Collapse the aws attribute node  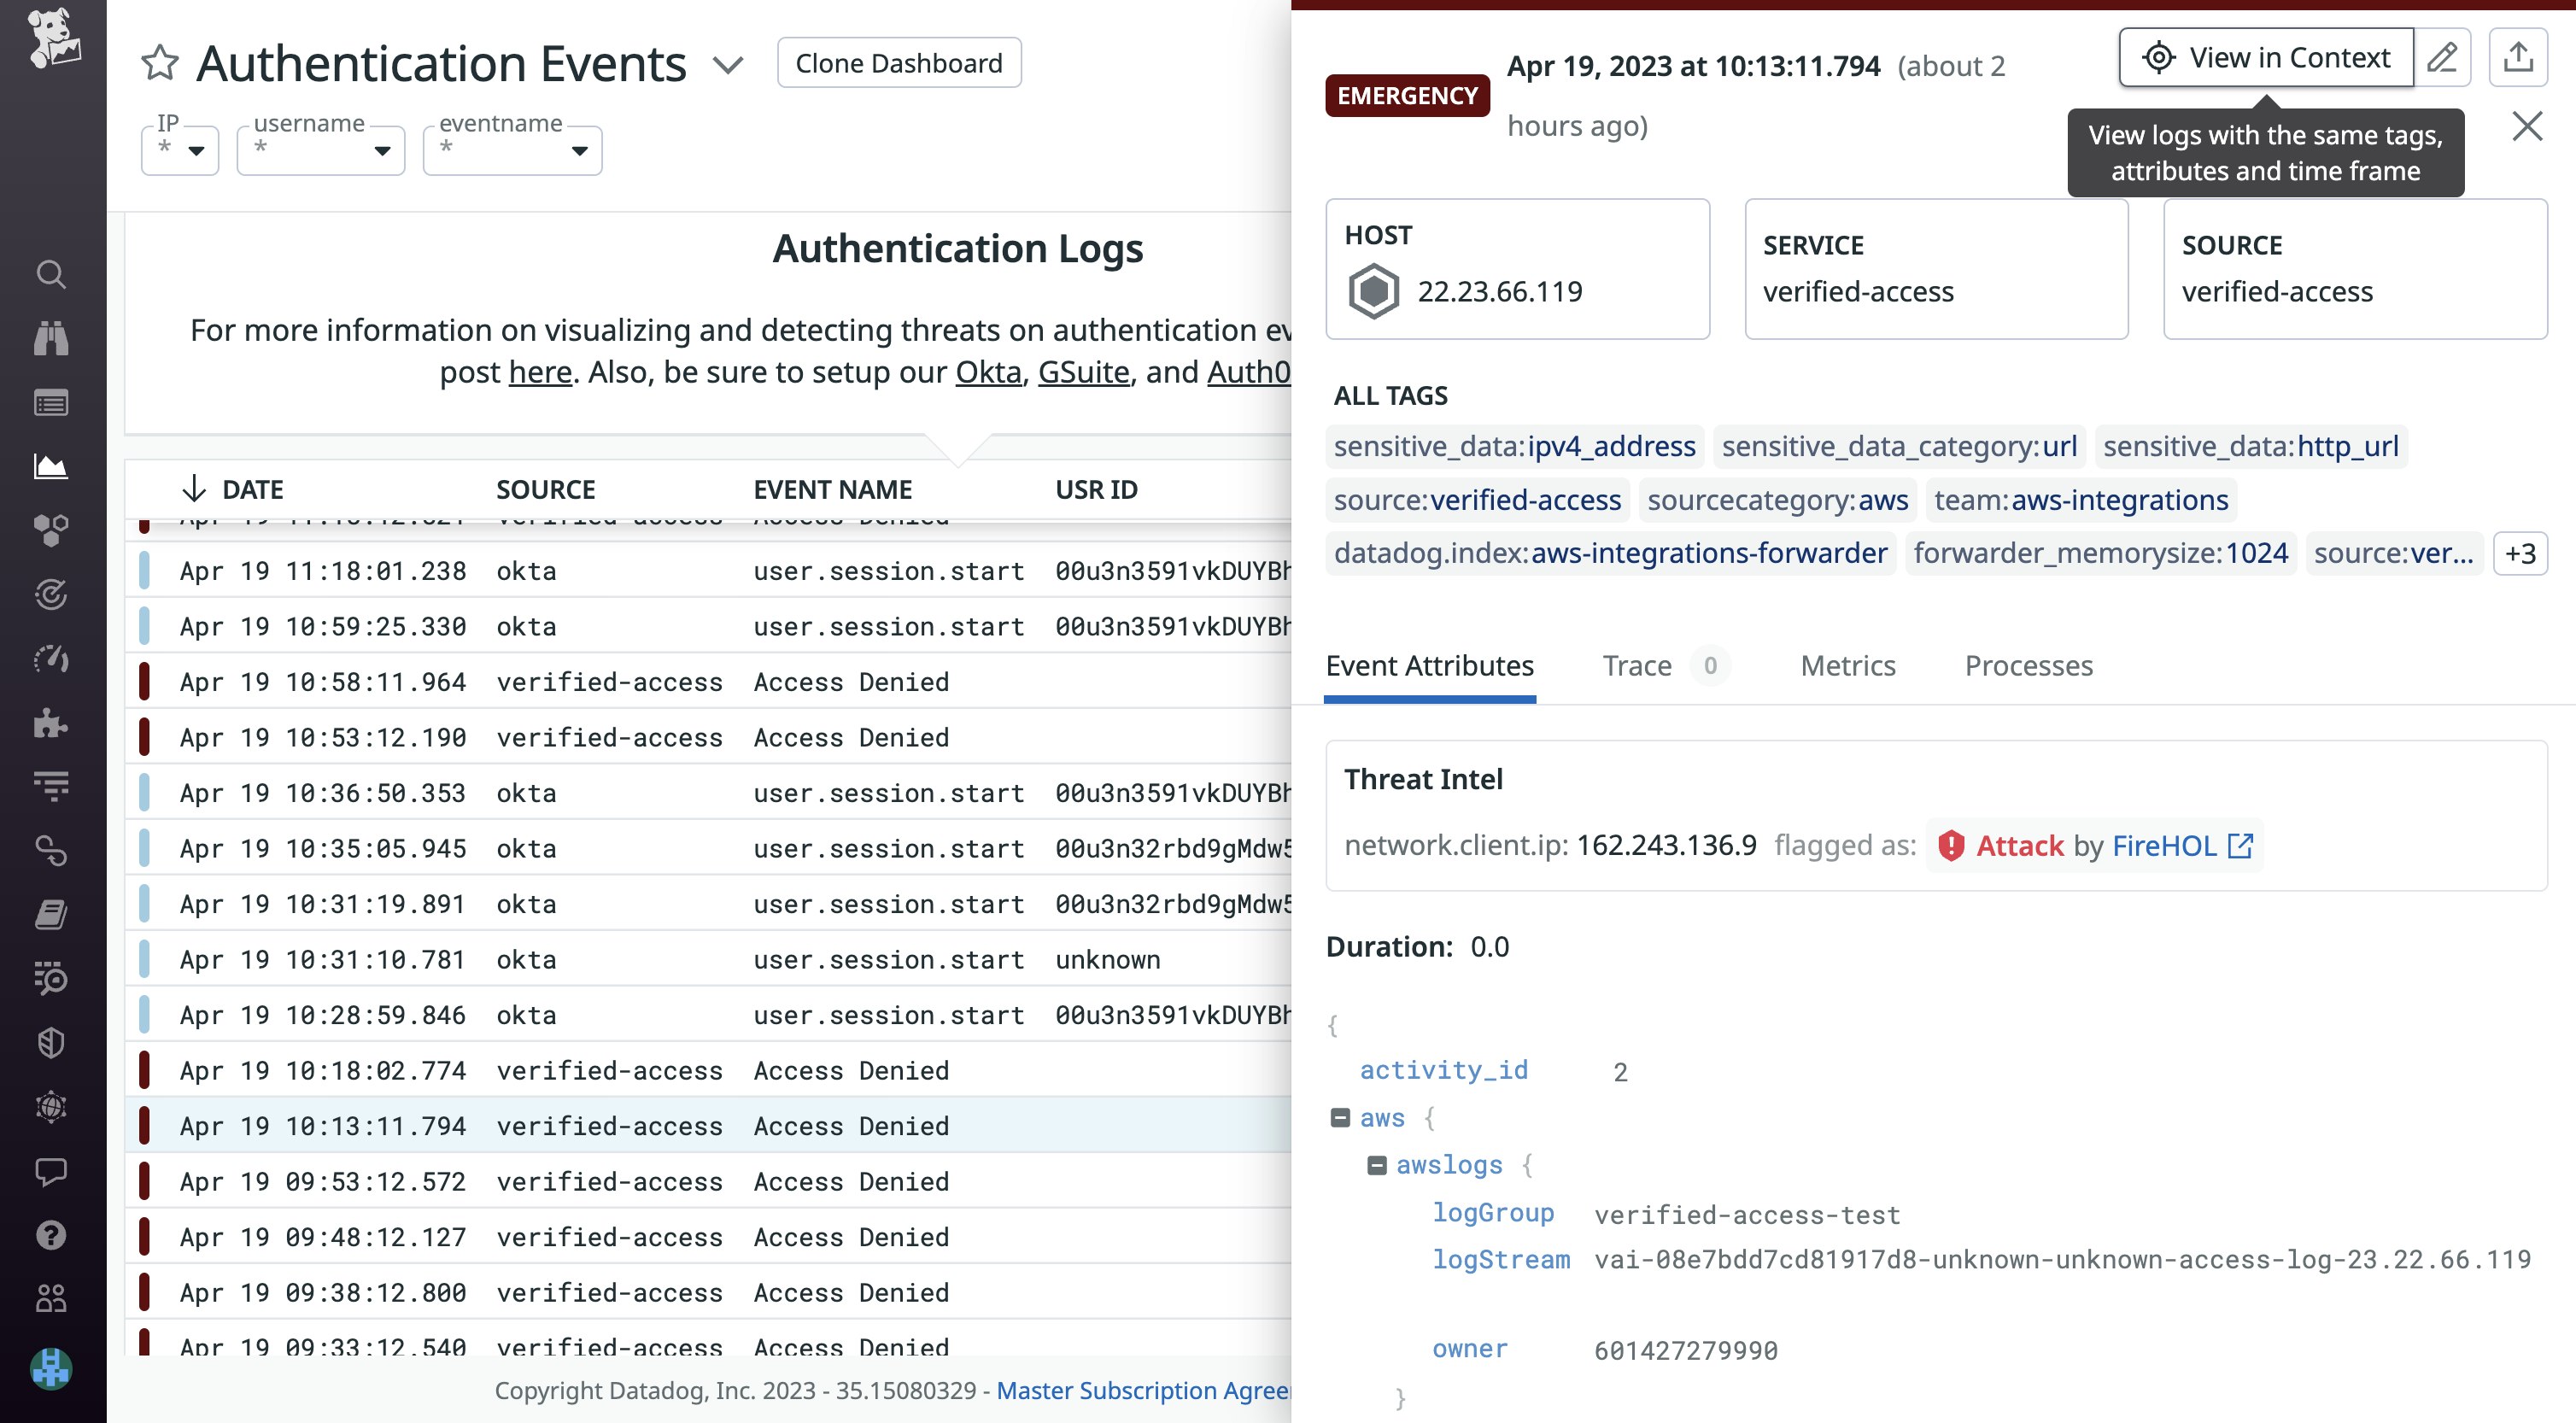(x=1340, y=1117)
